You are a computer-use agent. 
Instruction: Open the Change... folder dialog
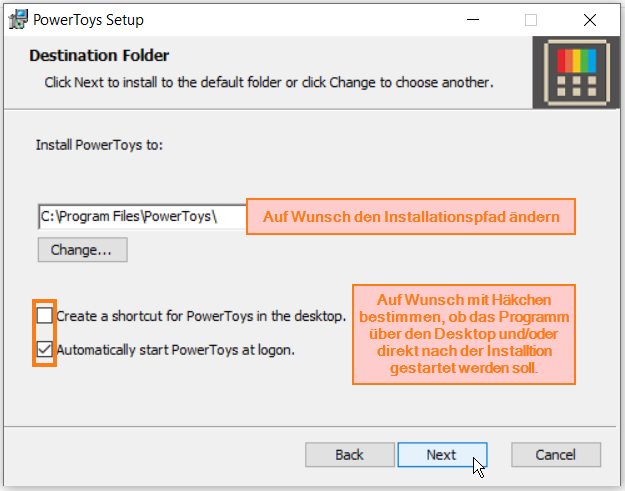pos(83,250)
